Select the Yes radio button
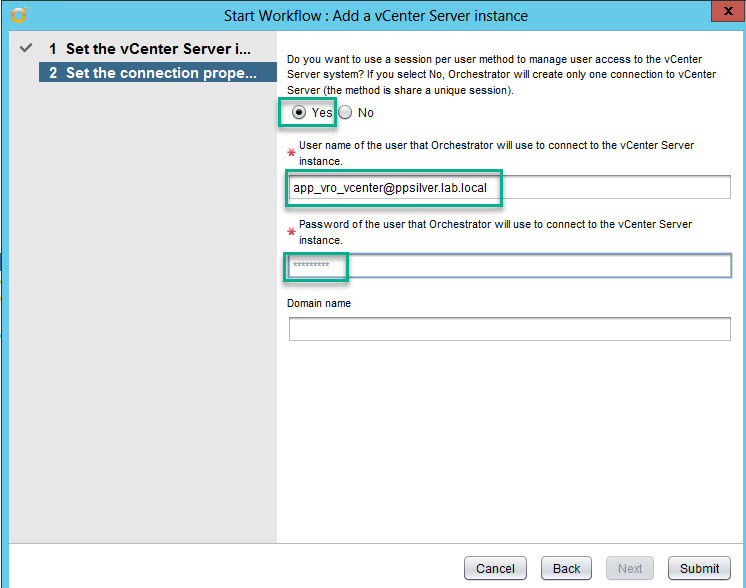The width and height of the screenshot is (746, 588). click(299, 113)
